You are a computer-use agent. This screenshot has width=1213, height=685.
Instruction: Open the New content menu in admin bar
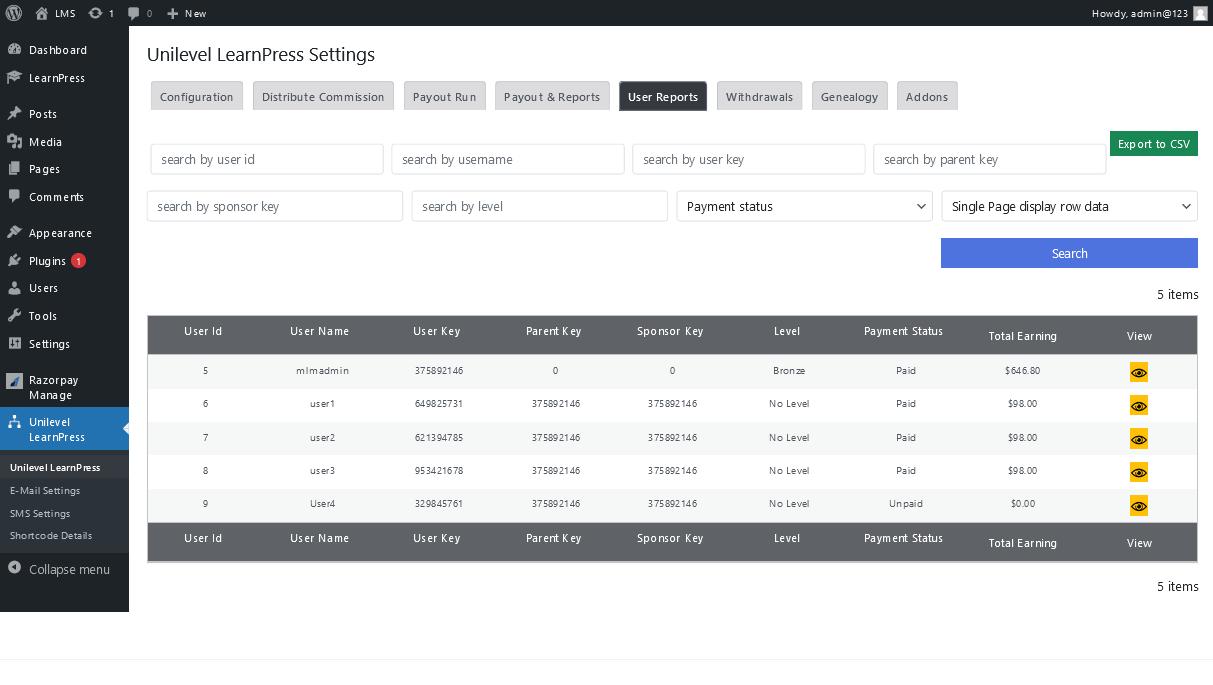pyautogui.click(x=186, y=13)
